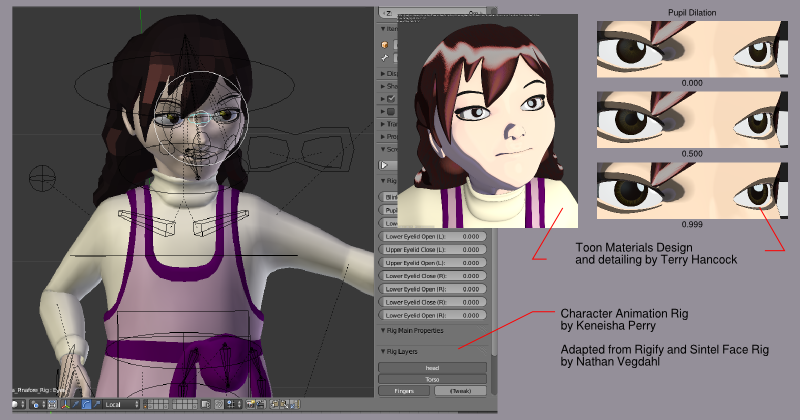Adjust the Upper Eyelid Close (L) slider
Image resolution: width=800 pixels, height=420 pixels.
(432, 249)
